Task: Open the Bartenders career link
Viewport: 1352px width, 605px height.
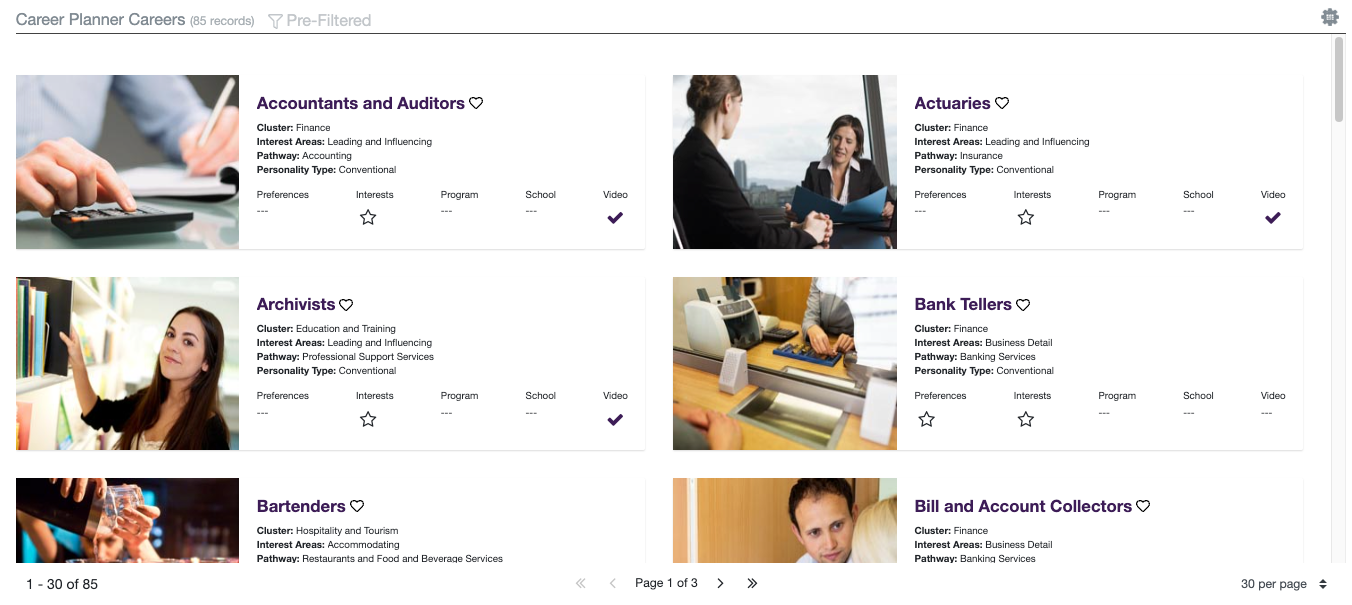Action: coord(301,506)
